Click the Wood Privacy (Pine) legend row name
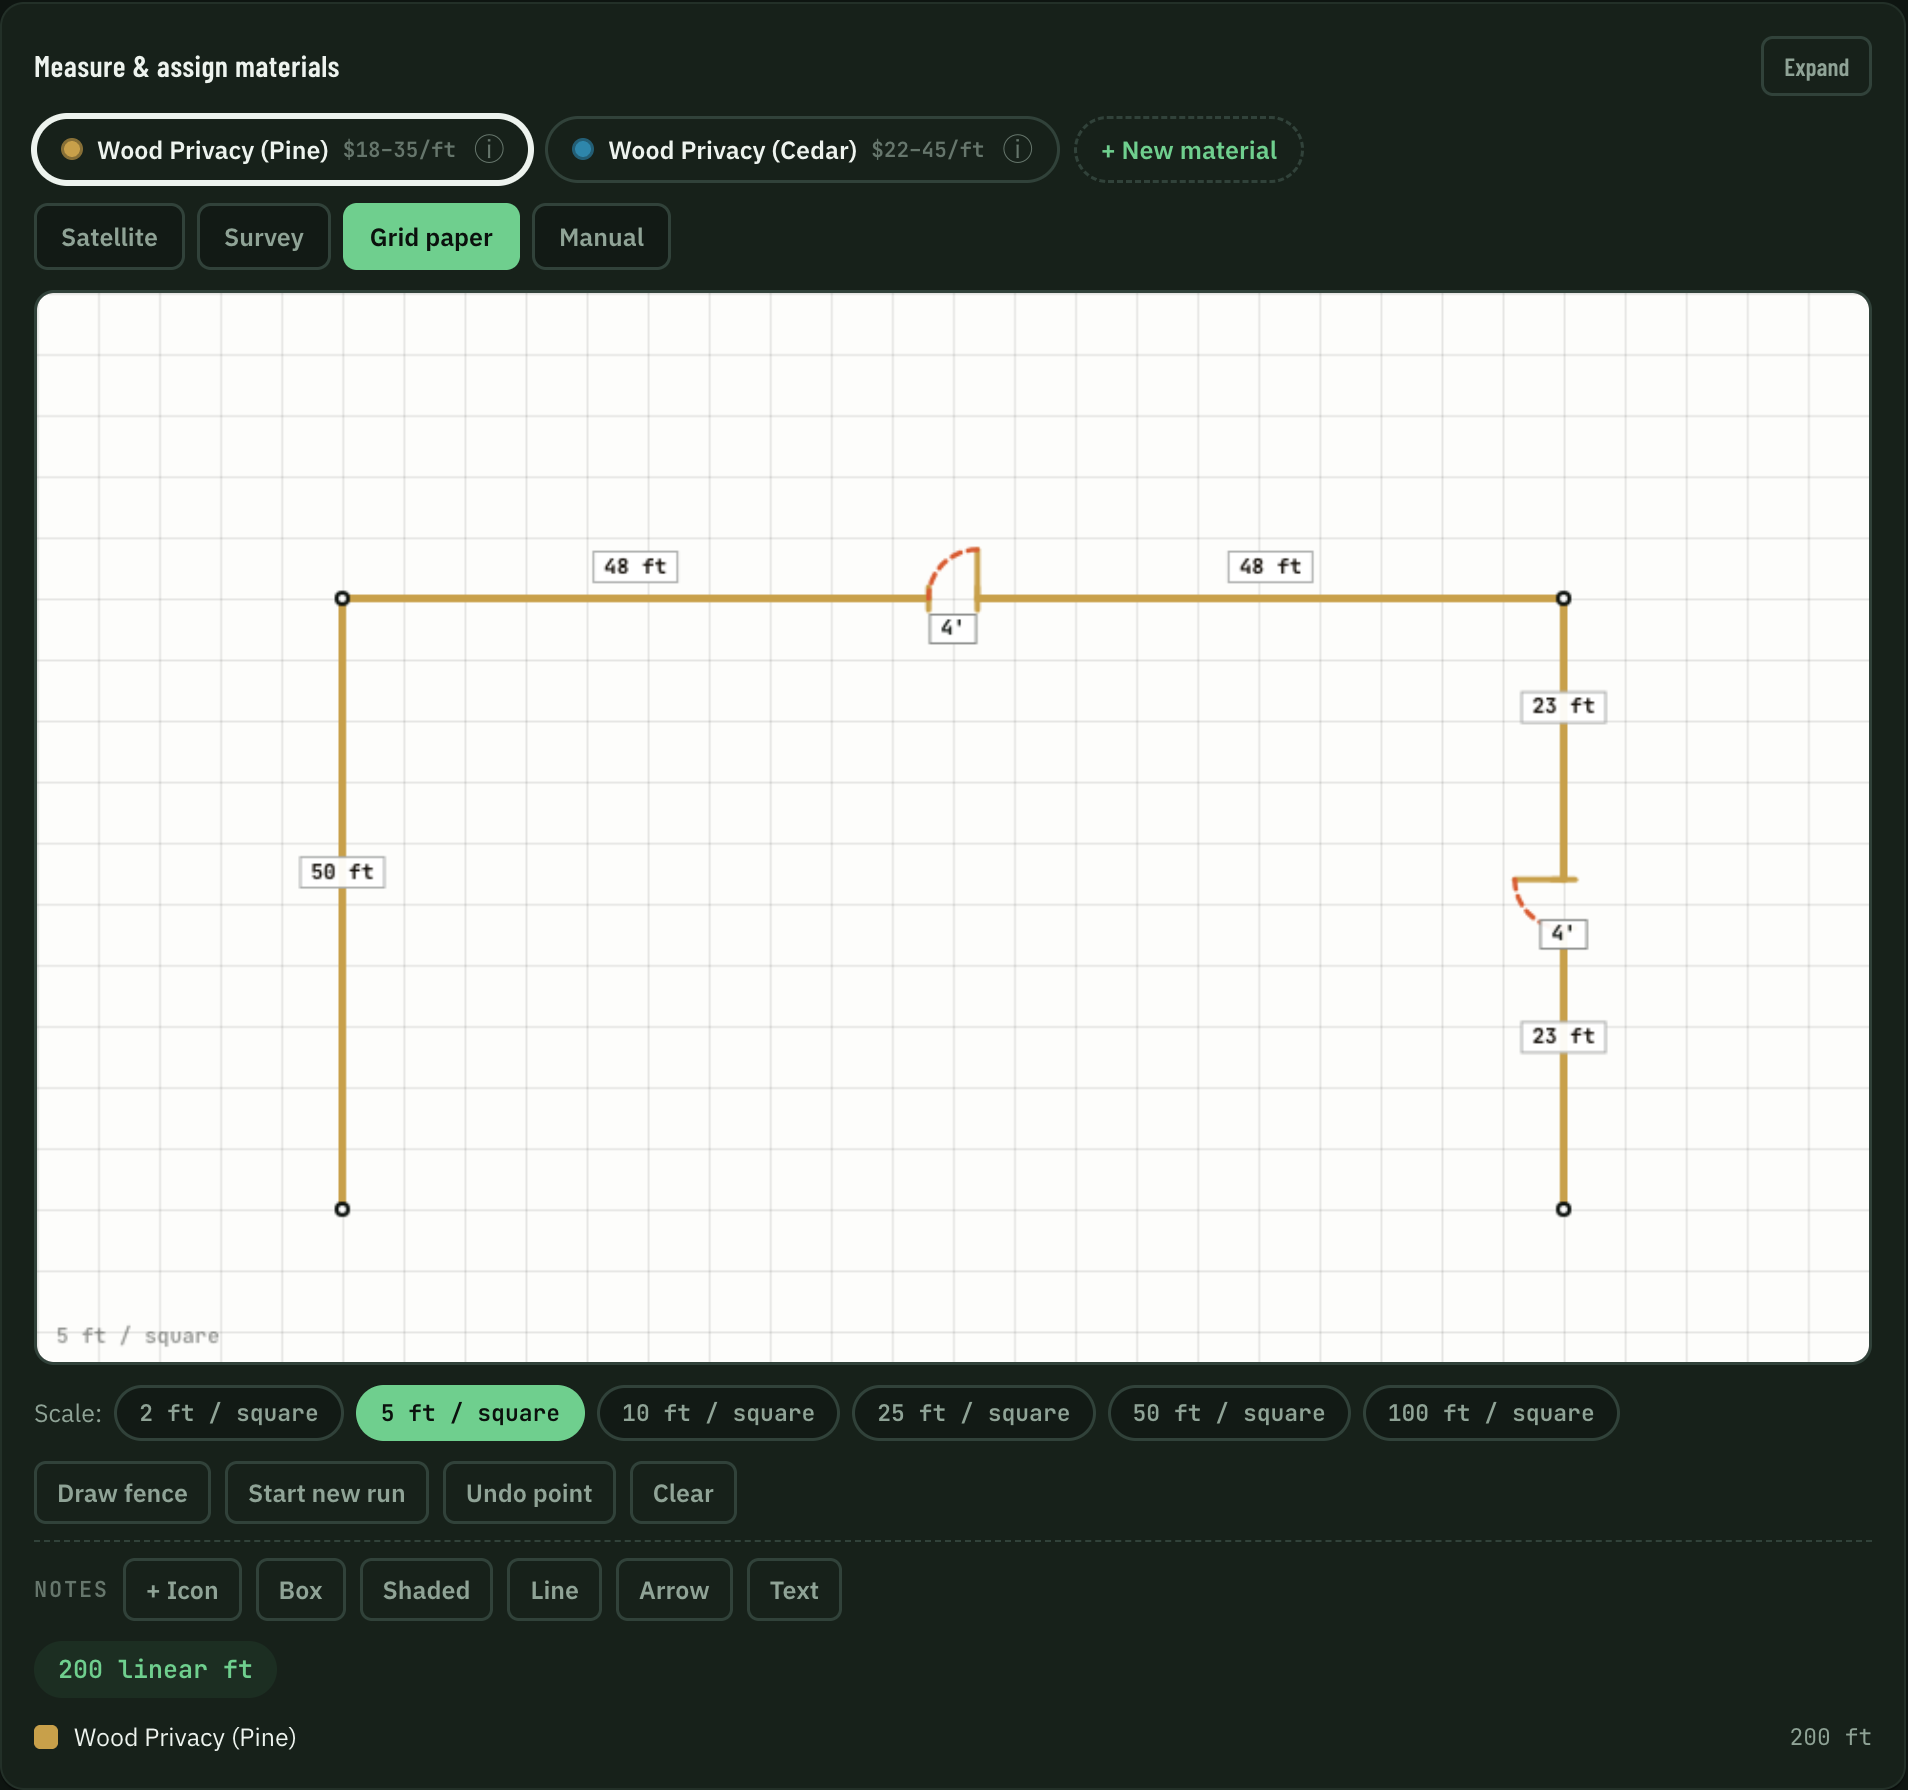Image resolution: width=1908 pixels, height=1790 pixels. pyautogui.click(x=185, y=1737)
